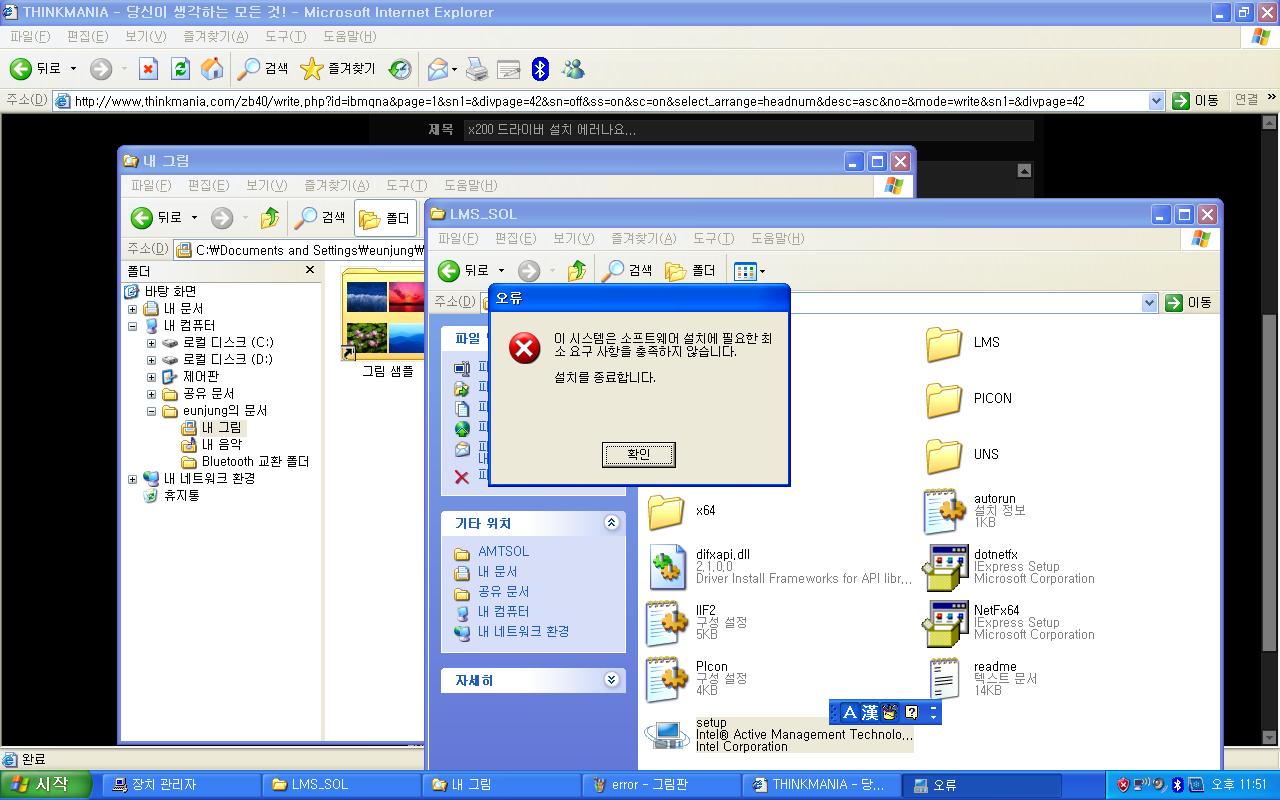Open the setup Intel installer file
The height and width of the screenshot is (800, 1280).
[668, 735]
